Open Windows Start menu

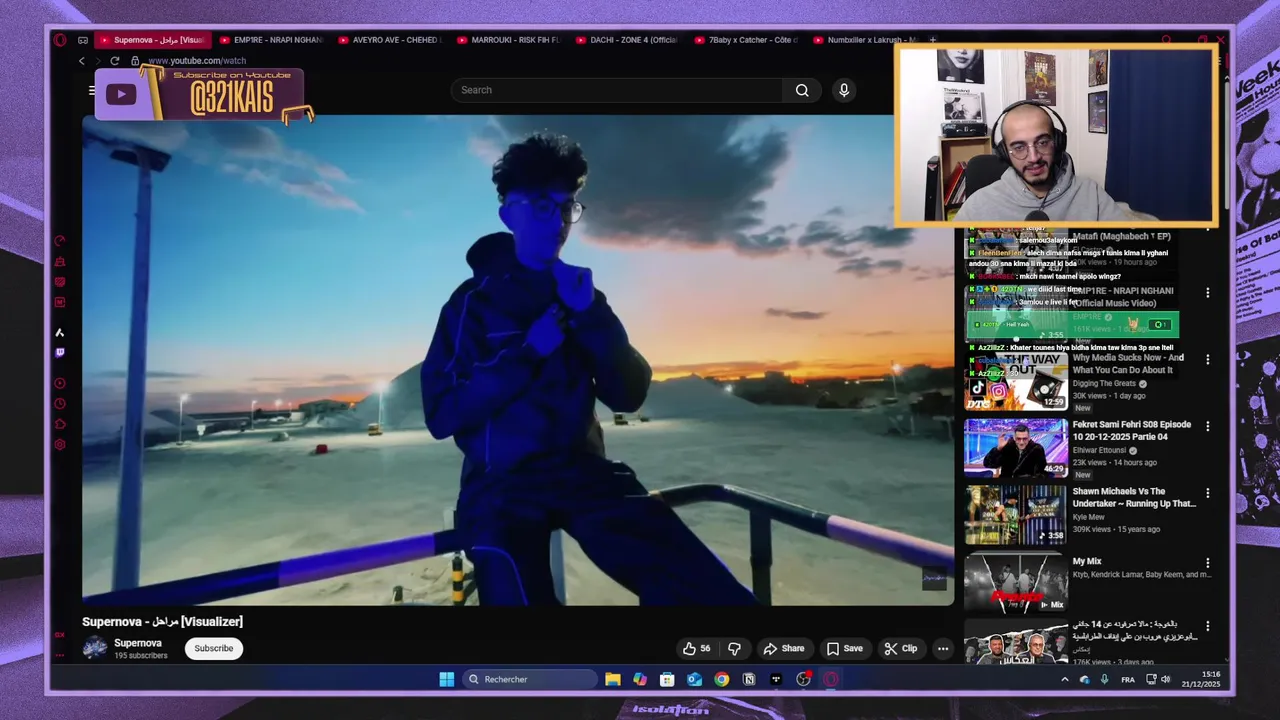tap(446, 679)
